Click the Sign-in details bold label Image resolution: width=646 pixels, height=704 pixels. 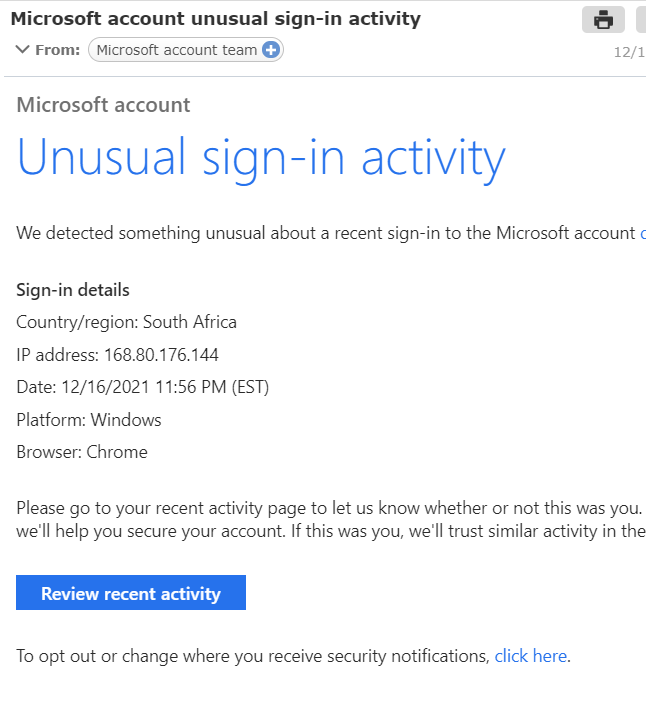(72, 290)
